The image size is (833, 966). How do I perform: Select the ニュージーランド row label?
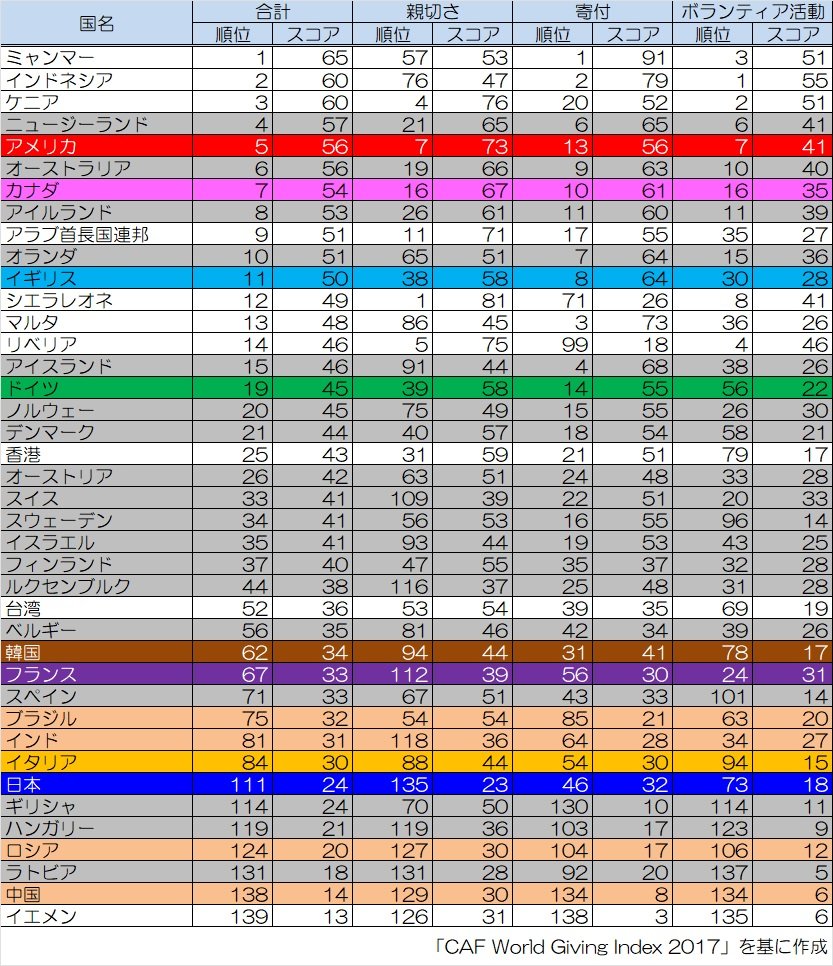[96, 124]
